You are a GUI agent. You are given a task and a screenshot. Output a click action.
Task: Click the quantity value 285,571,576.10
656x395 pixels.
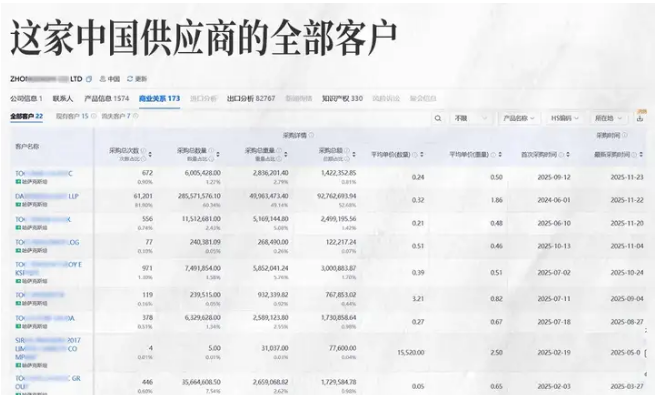199,196
